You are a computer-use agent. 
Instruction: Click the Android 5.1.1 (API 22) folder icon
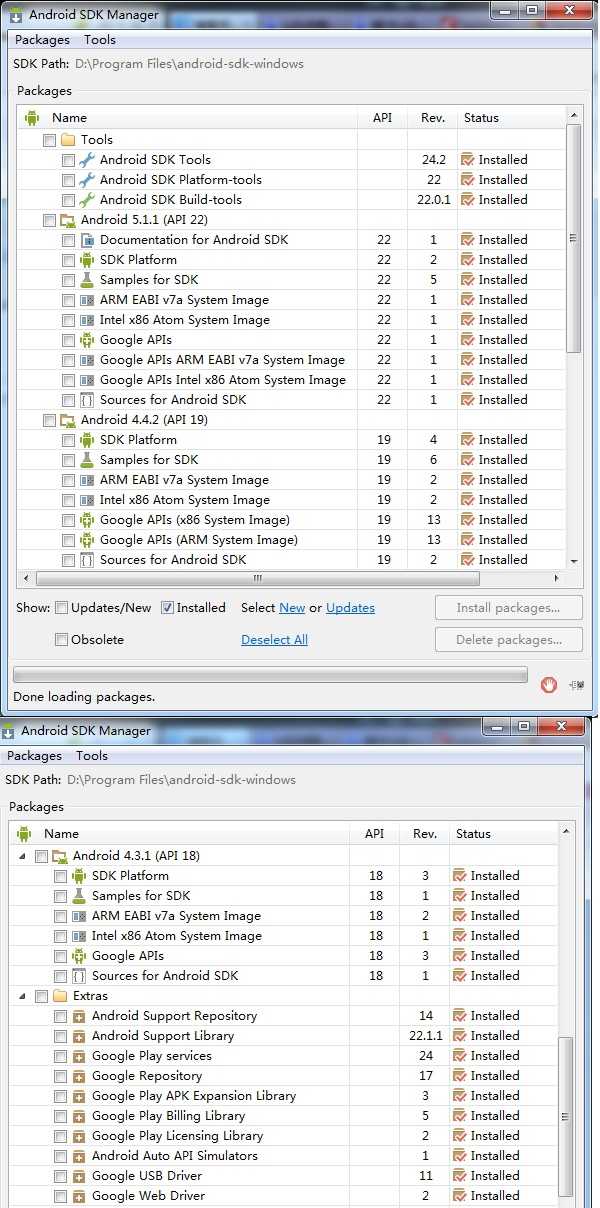click(x=68, y=220)
